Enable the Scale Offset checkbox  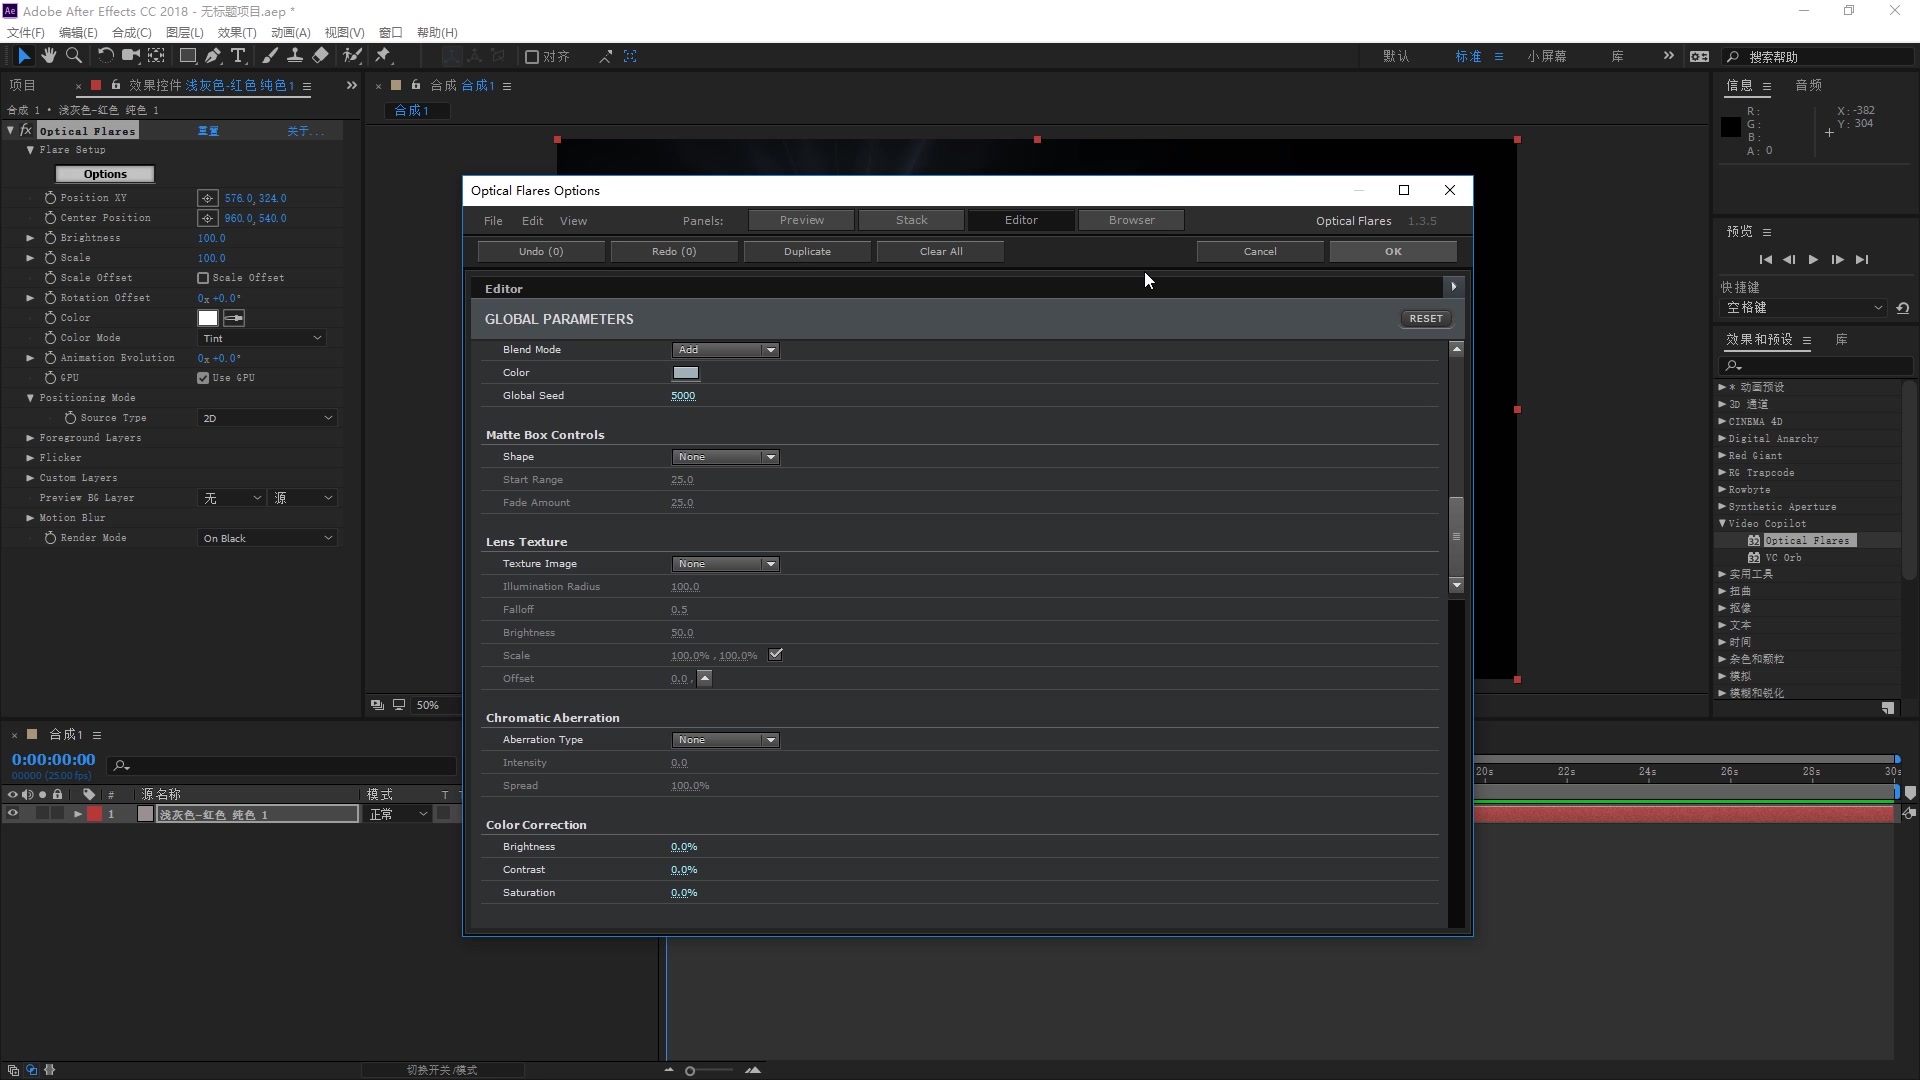(203, 278)
